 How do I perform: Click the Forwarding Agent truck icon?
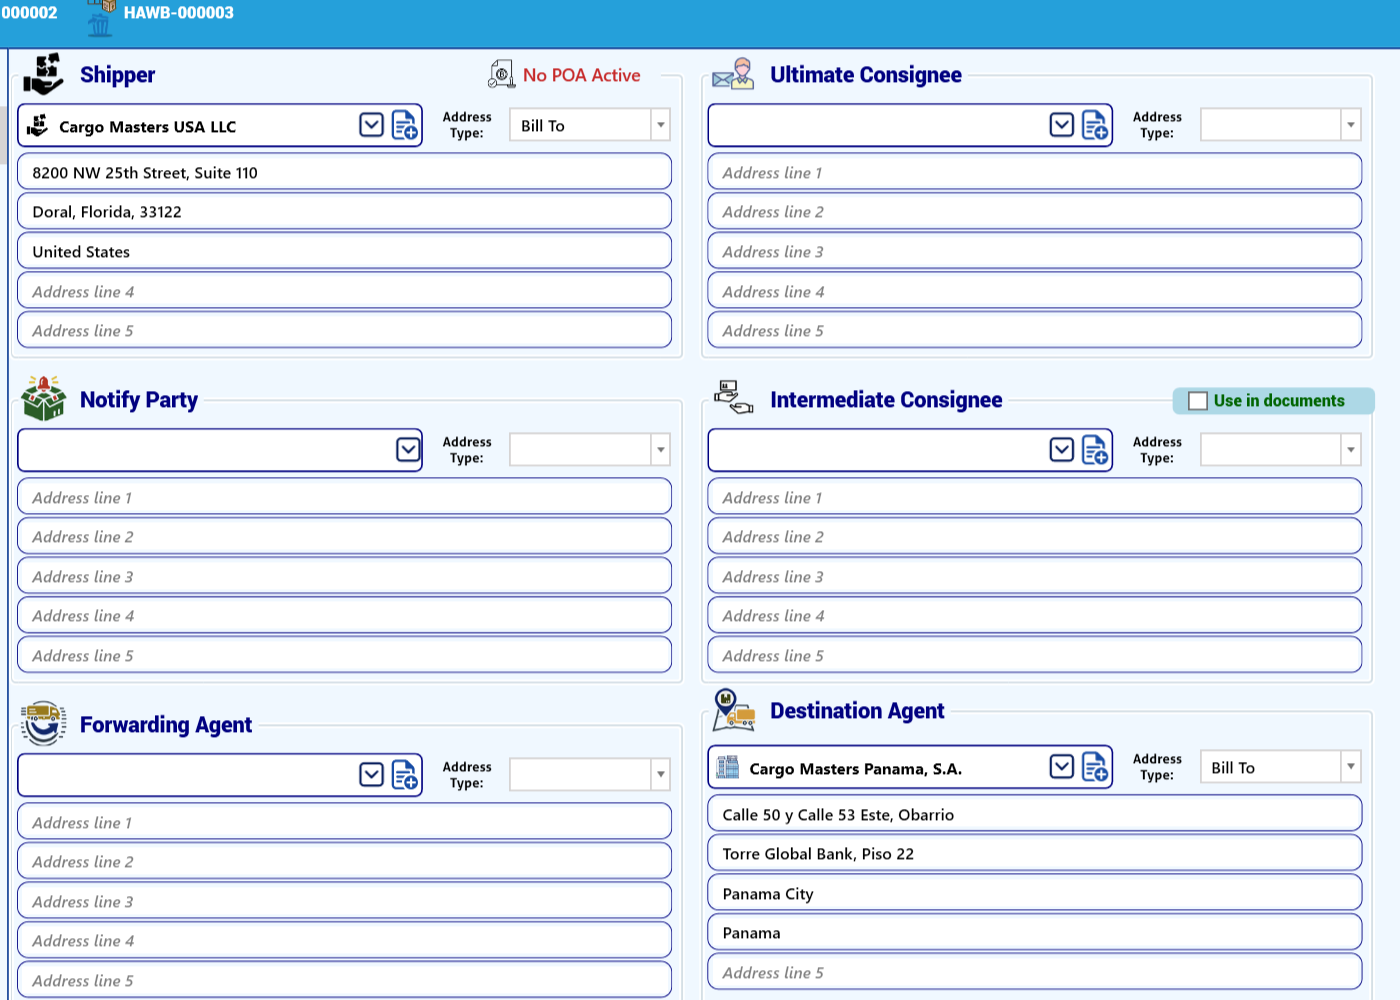pos(43,723)
